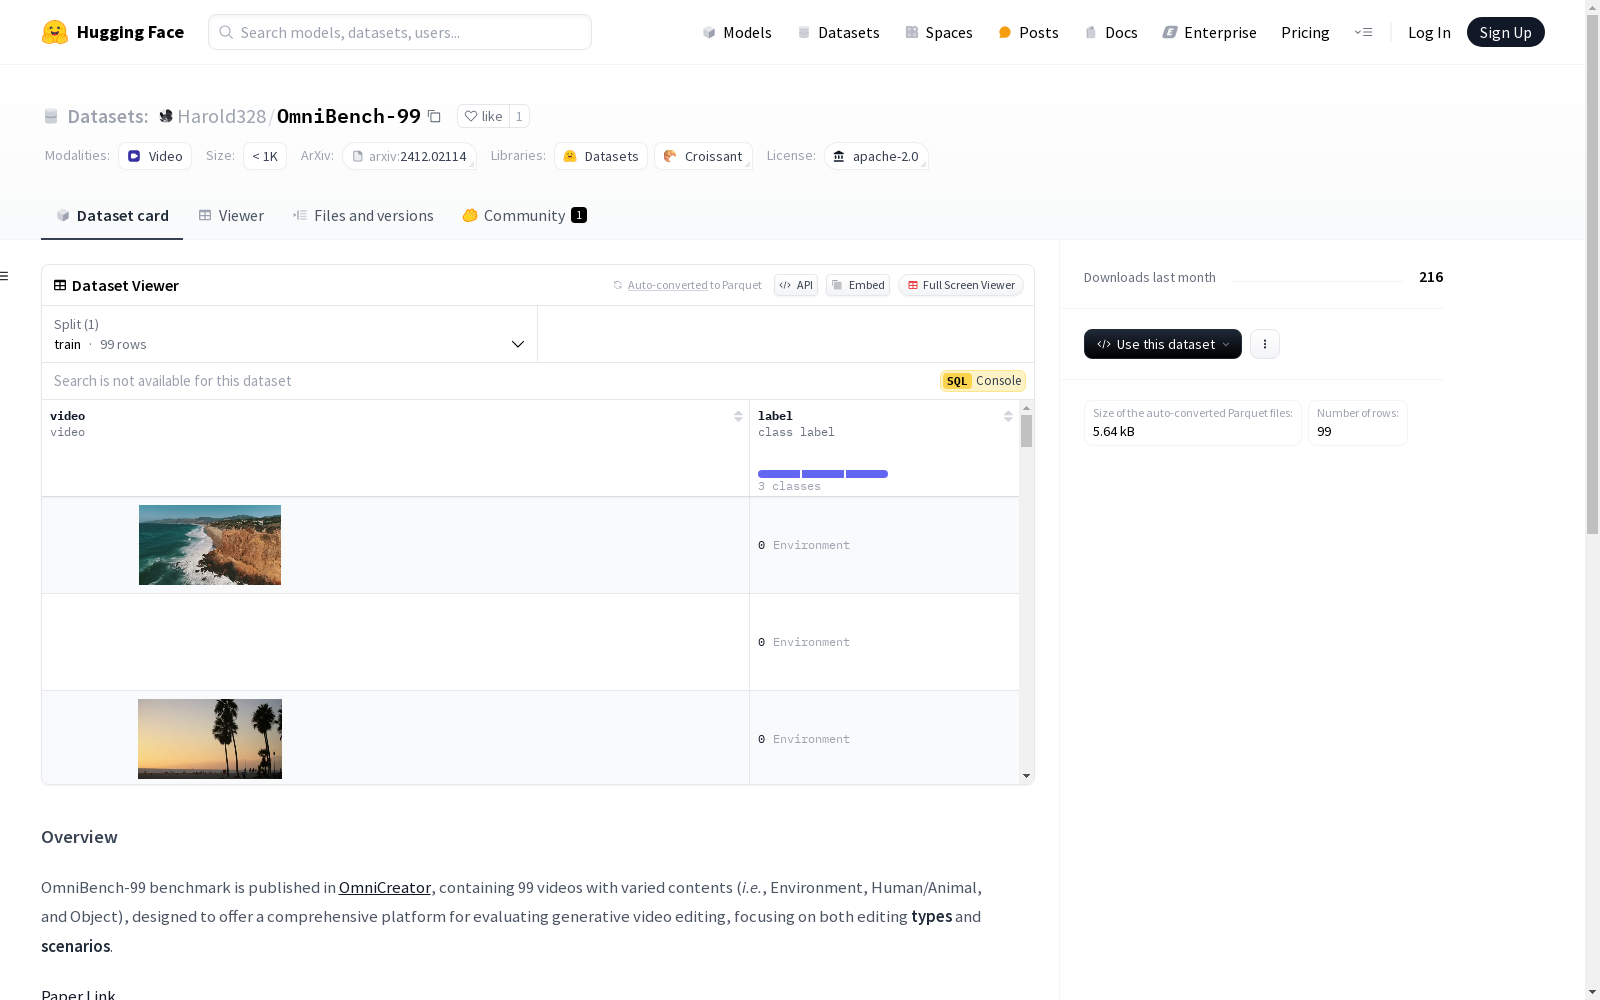Image resolution: width=1600 pixels, height=1000 pixels.
Task: Click the Paper Link text
Action: click(78, 994)
